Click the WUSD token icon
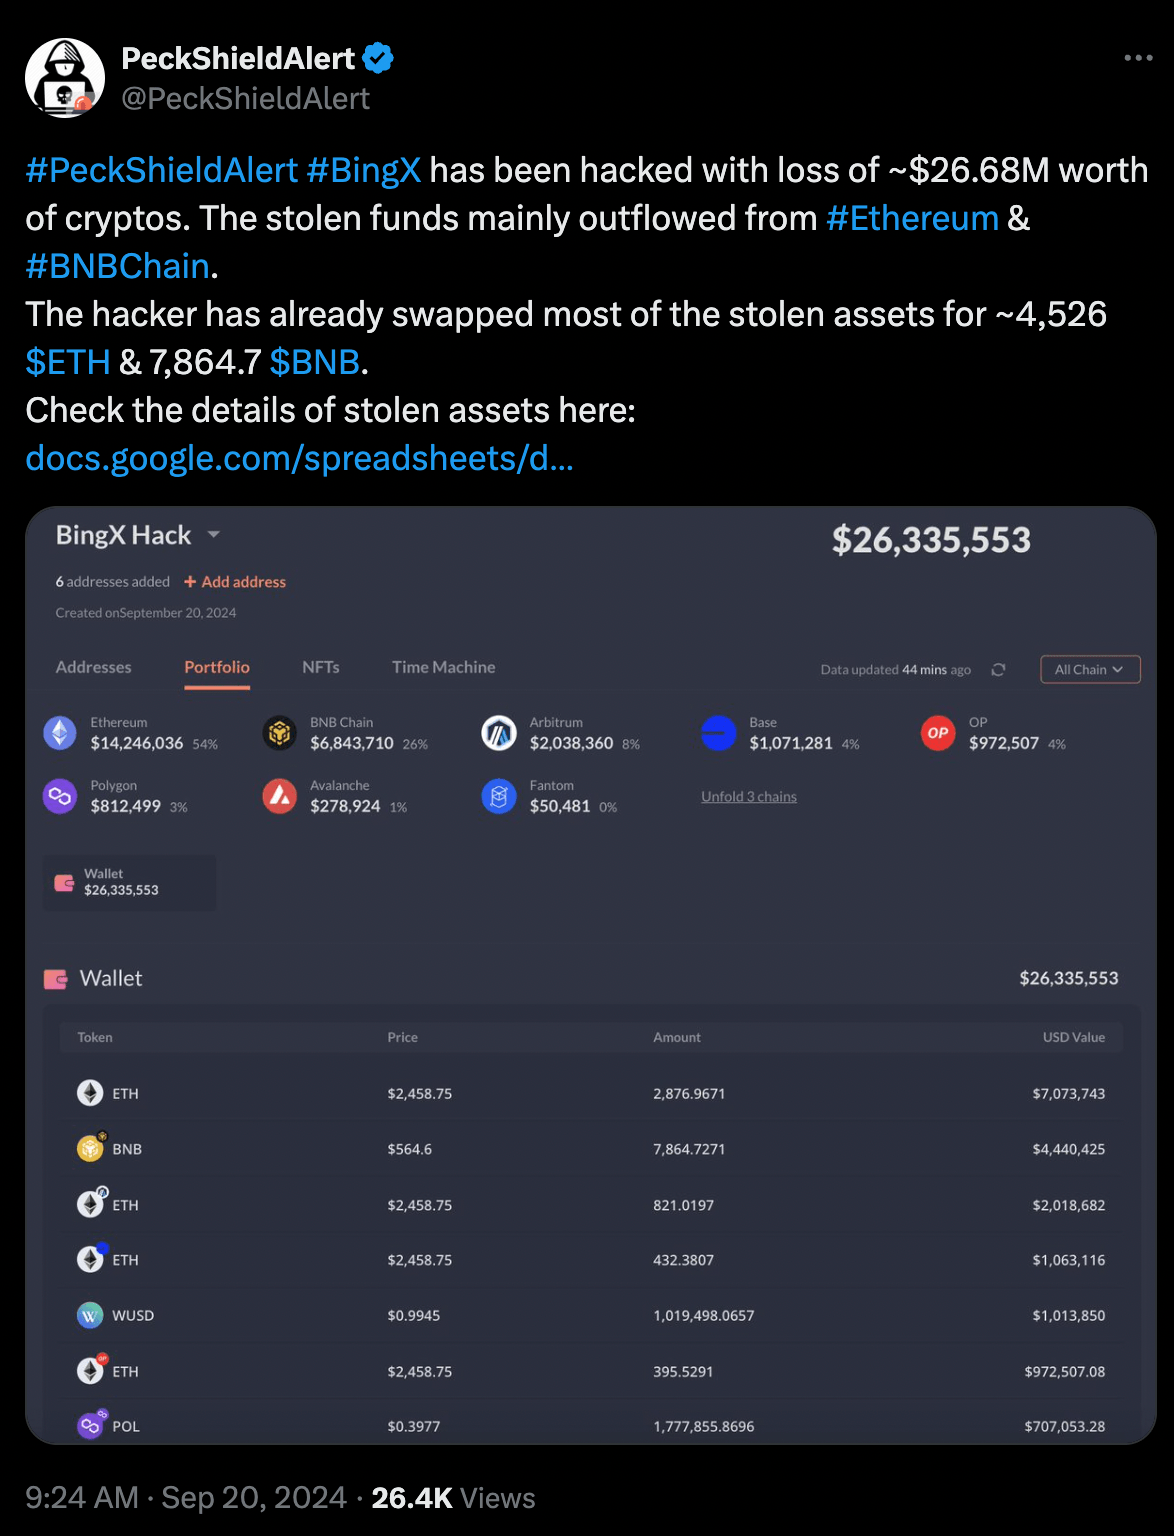 [90, 1315]
